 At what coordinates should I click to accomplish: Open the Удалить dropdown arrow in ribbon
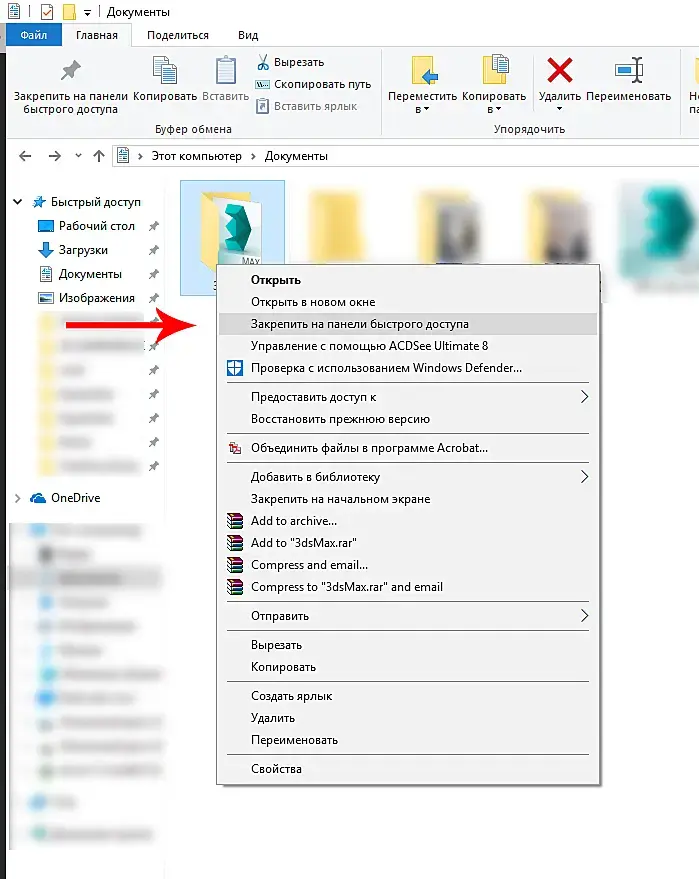pos(559,109)
